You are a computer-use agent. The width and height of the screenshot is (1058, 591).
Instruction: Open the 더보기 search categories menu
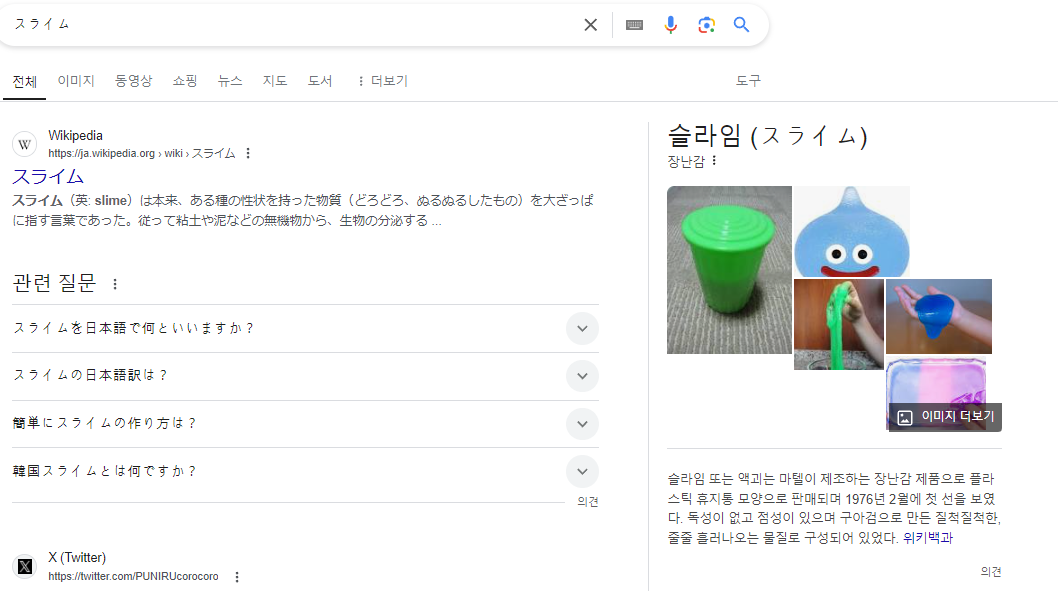point(382,81)
